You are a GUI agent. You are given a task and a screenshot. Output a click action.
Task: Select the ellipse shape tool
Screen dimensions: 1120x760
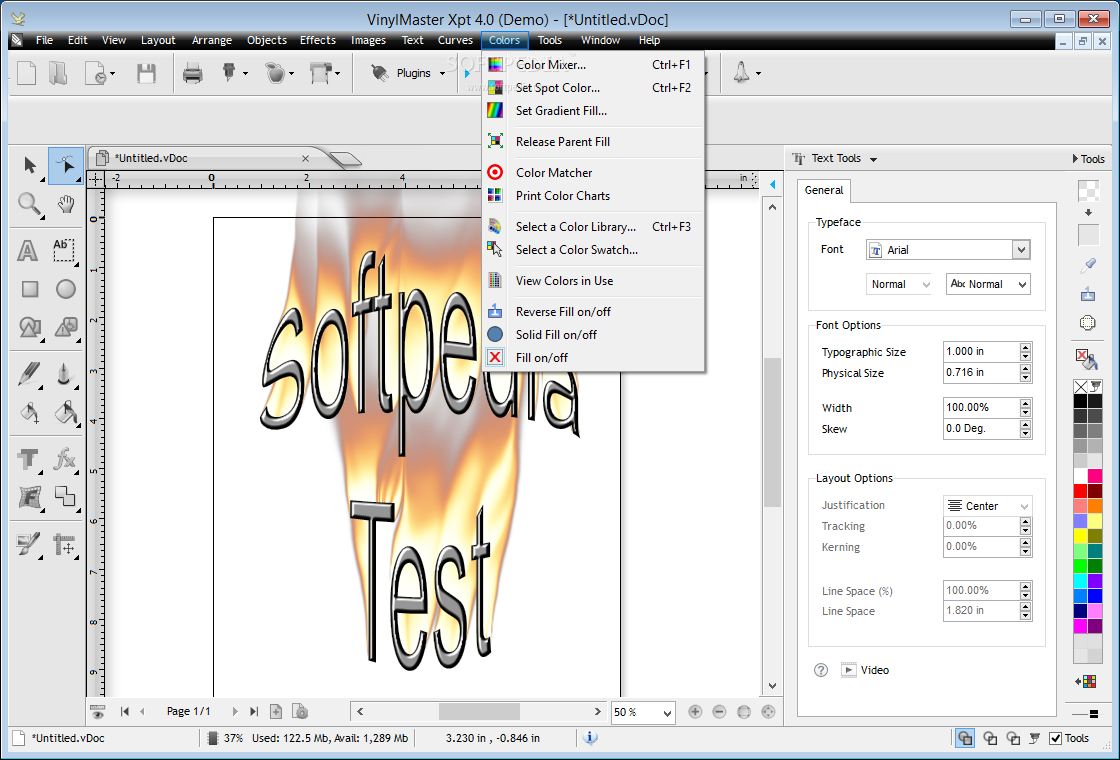(66, 289)
